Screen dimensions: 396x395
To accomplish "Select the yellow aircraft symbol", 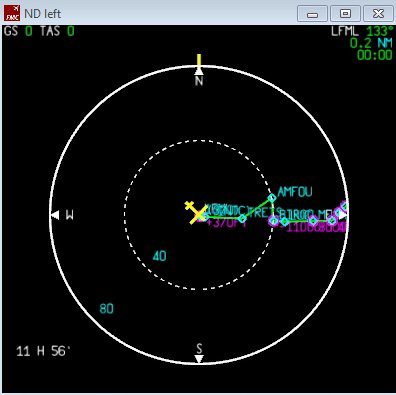I will 196,212.
